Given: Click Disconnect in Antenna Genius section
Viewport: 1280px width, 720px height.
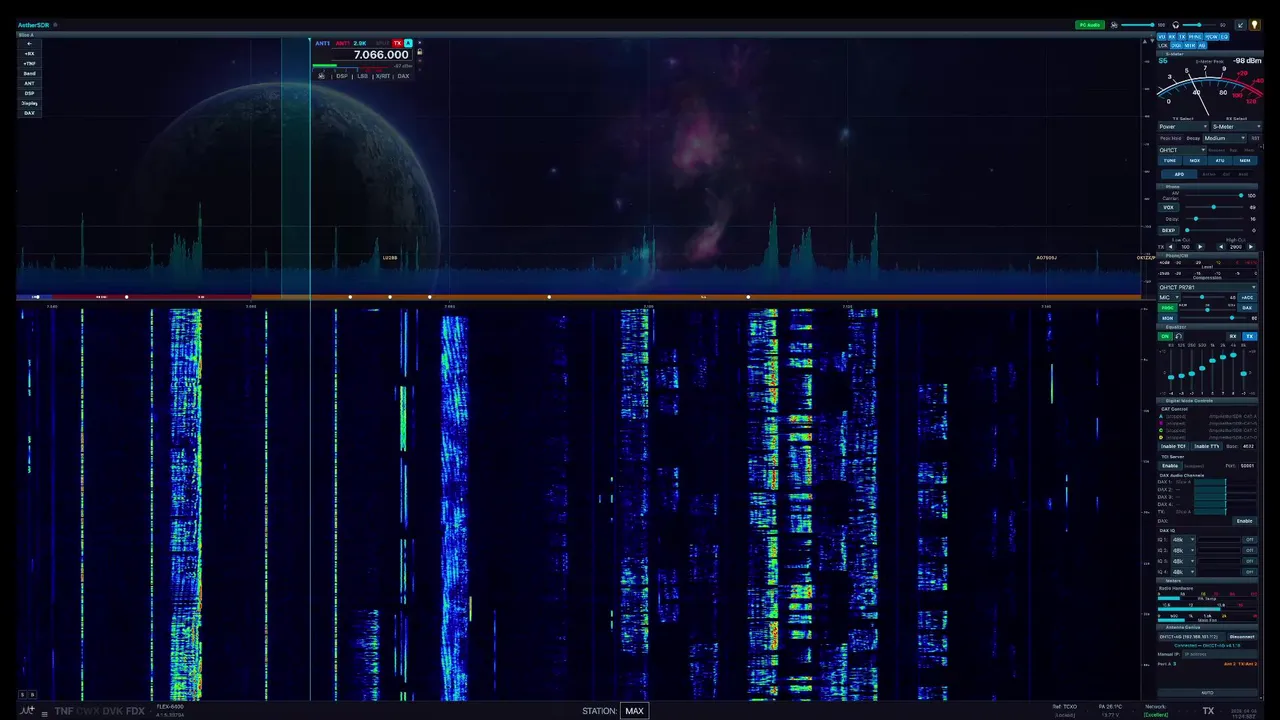Looking at the screenshot, I should tap(1242, 636).
